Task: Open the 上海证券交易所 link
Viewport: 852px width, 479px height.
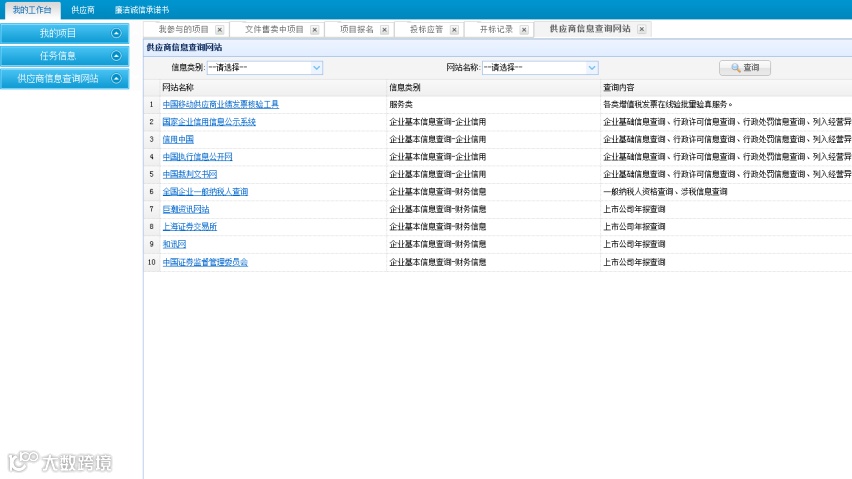Action: pyautogui.click(x=190, y=226)
